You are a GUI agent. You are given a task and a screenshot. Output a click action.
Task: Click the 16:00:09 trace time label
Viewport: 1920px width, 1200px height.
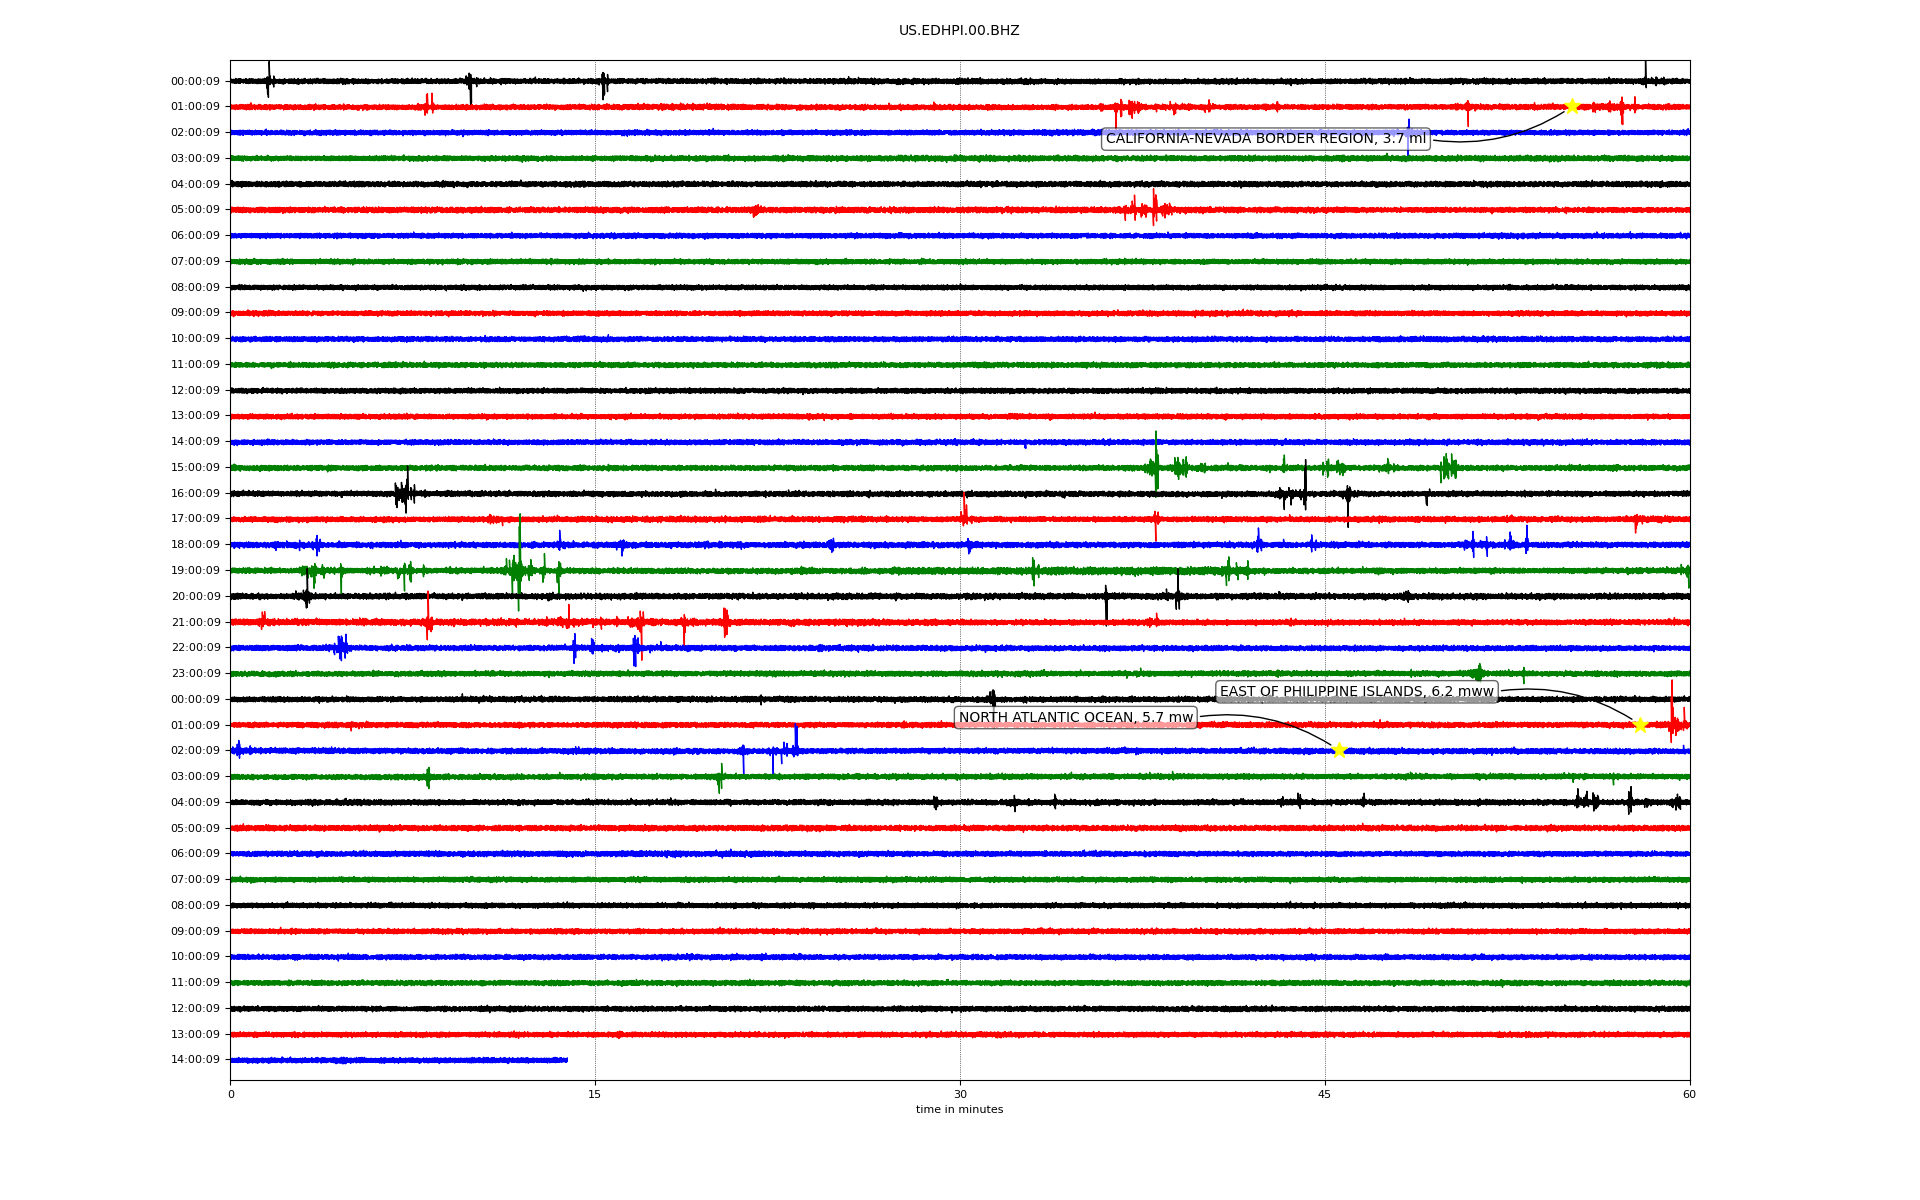coord(196,494)
